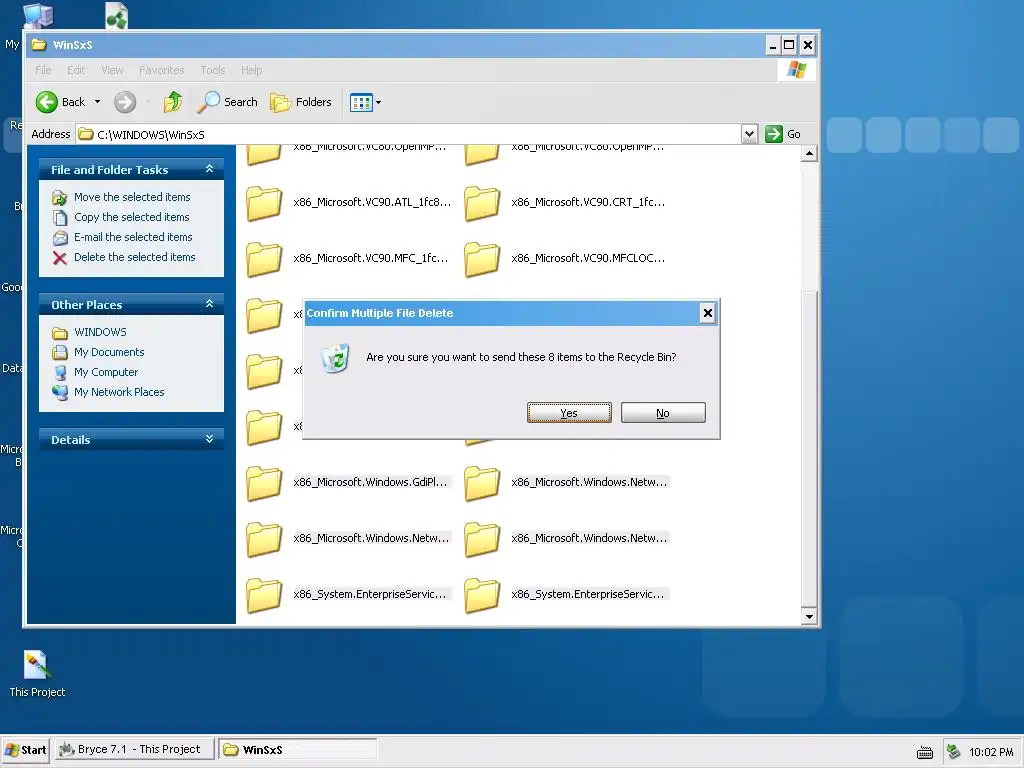Click the scrollbar down arrow
Viewport: 1024px width, 768px height.
point(809,616)
